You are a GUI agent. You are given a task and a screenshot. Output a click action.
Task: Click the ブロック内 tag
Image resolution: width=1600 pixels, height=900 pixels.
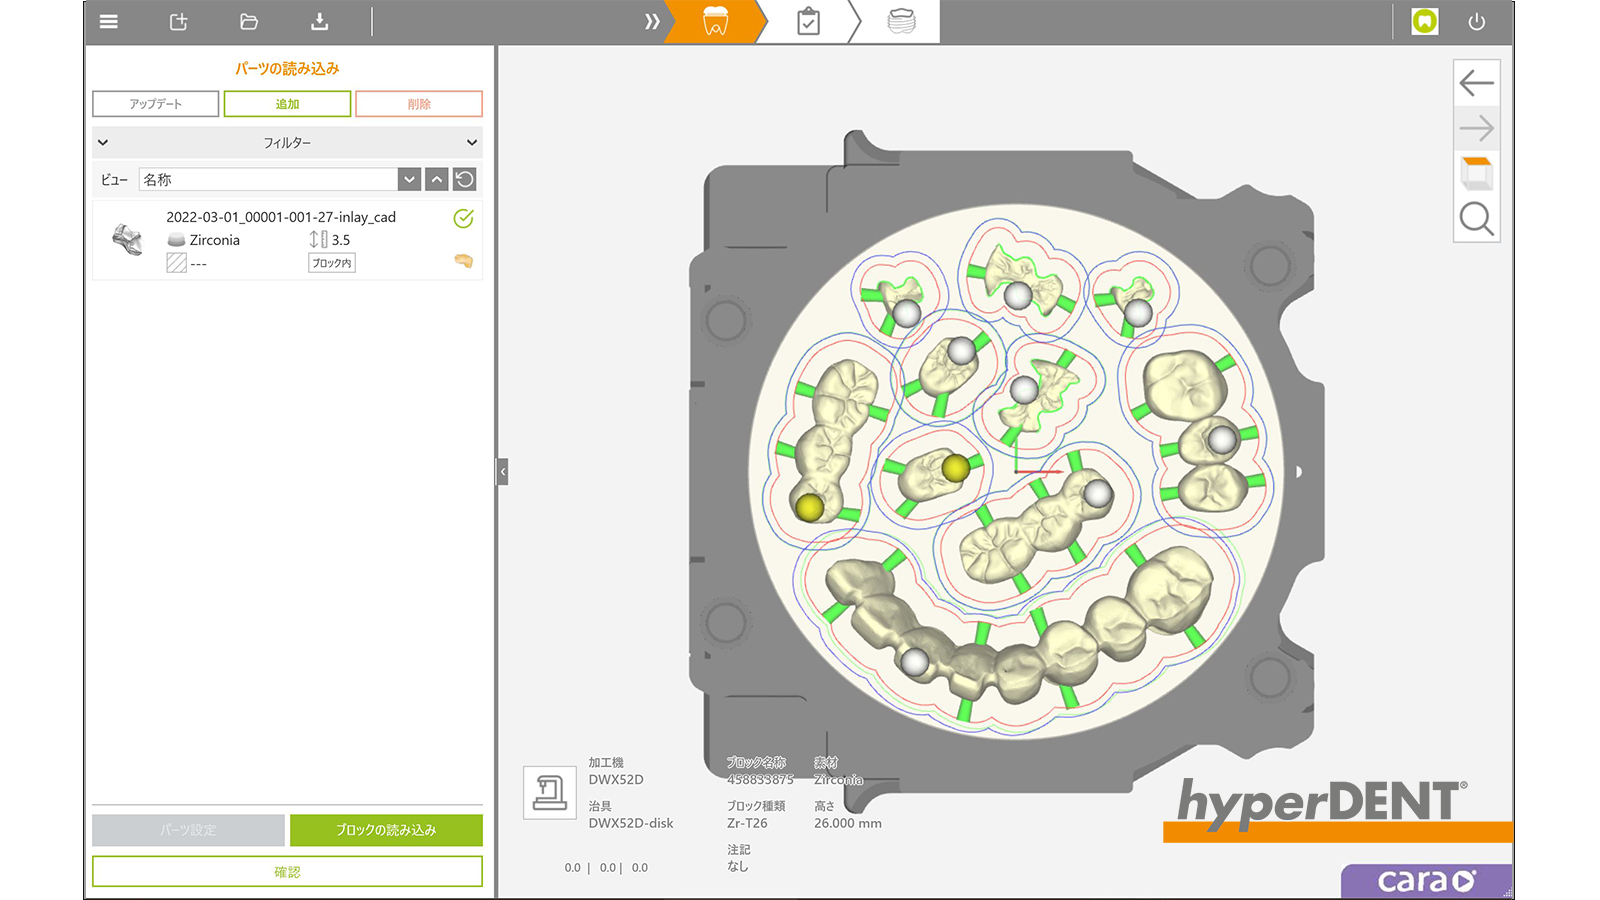[332, 263]
